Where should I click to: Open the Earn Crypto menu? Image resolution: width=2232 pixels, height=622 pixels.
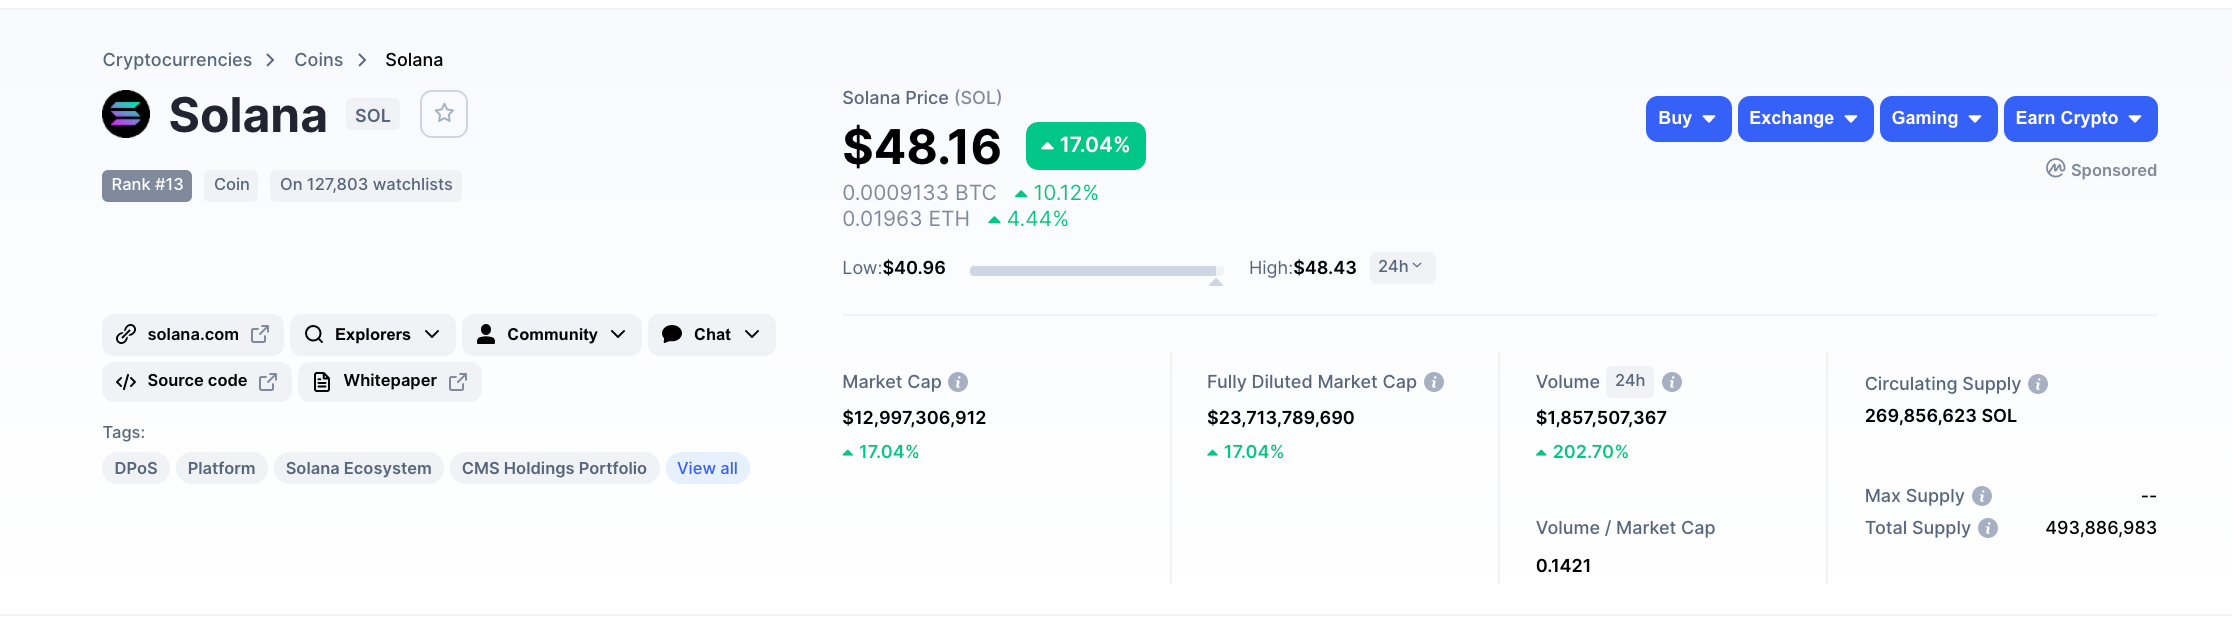tap(2079, 119)
